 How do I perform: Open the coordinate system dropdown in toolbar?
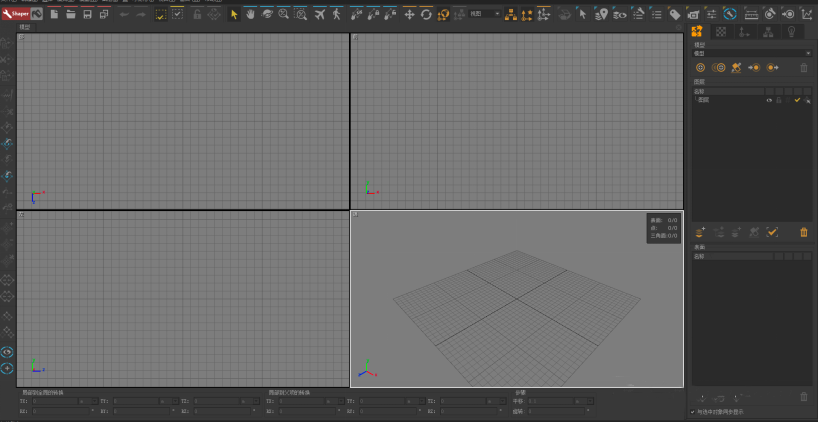click(484, 15)
